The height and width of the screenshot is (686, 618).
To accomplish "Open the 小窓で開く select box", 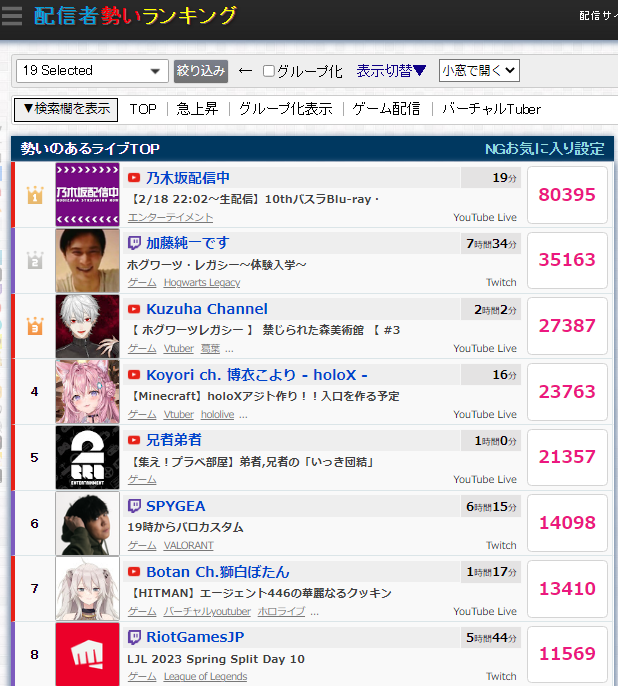I will [x=479, y=71].
